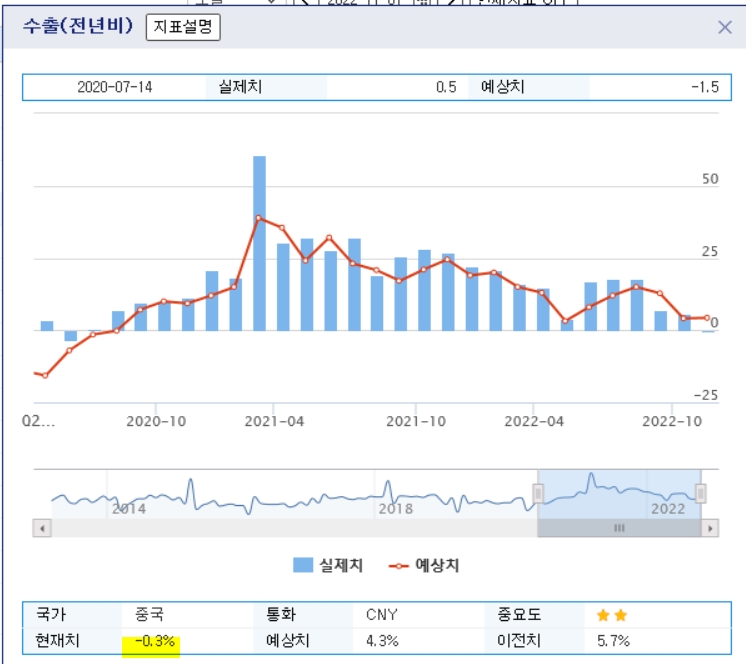Click the left scroll arrow of range navigator
The height and width of the screenshot is (664, 746).
tap(42, 528)
